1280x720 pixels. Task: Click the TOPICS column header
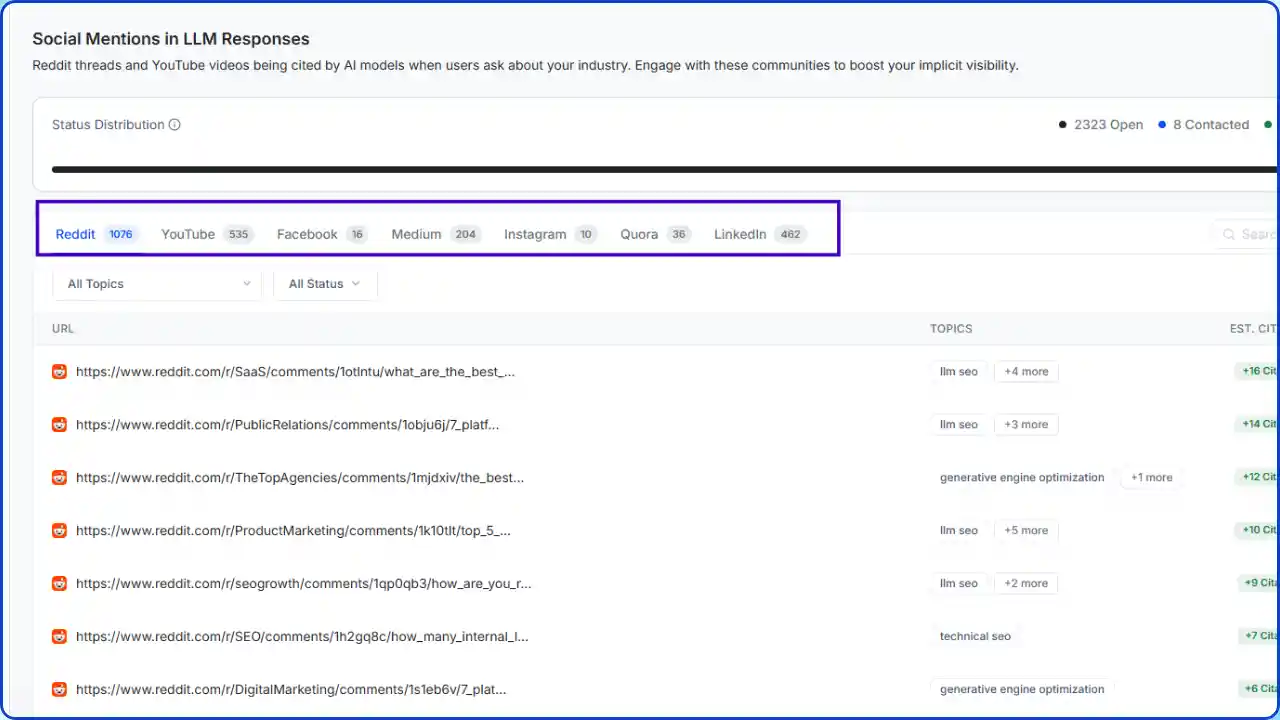tap(951, 328)
